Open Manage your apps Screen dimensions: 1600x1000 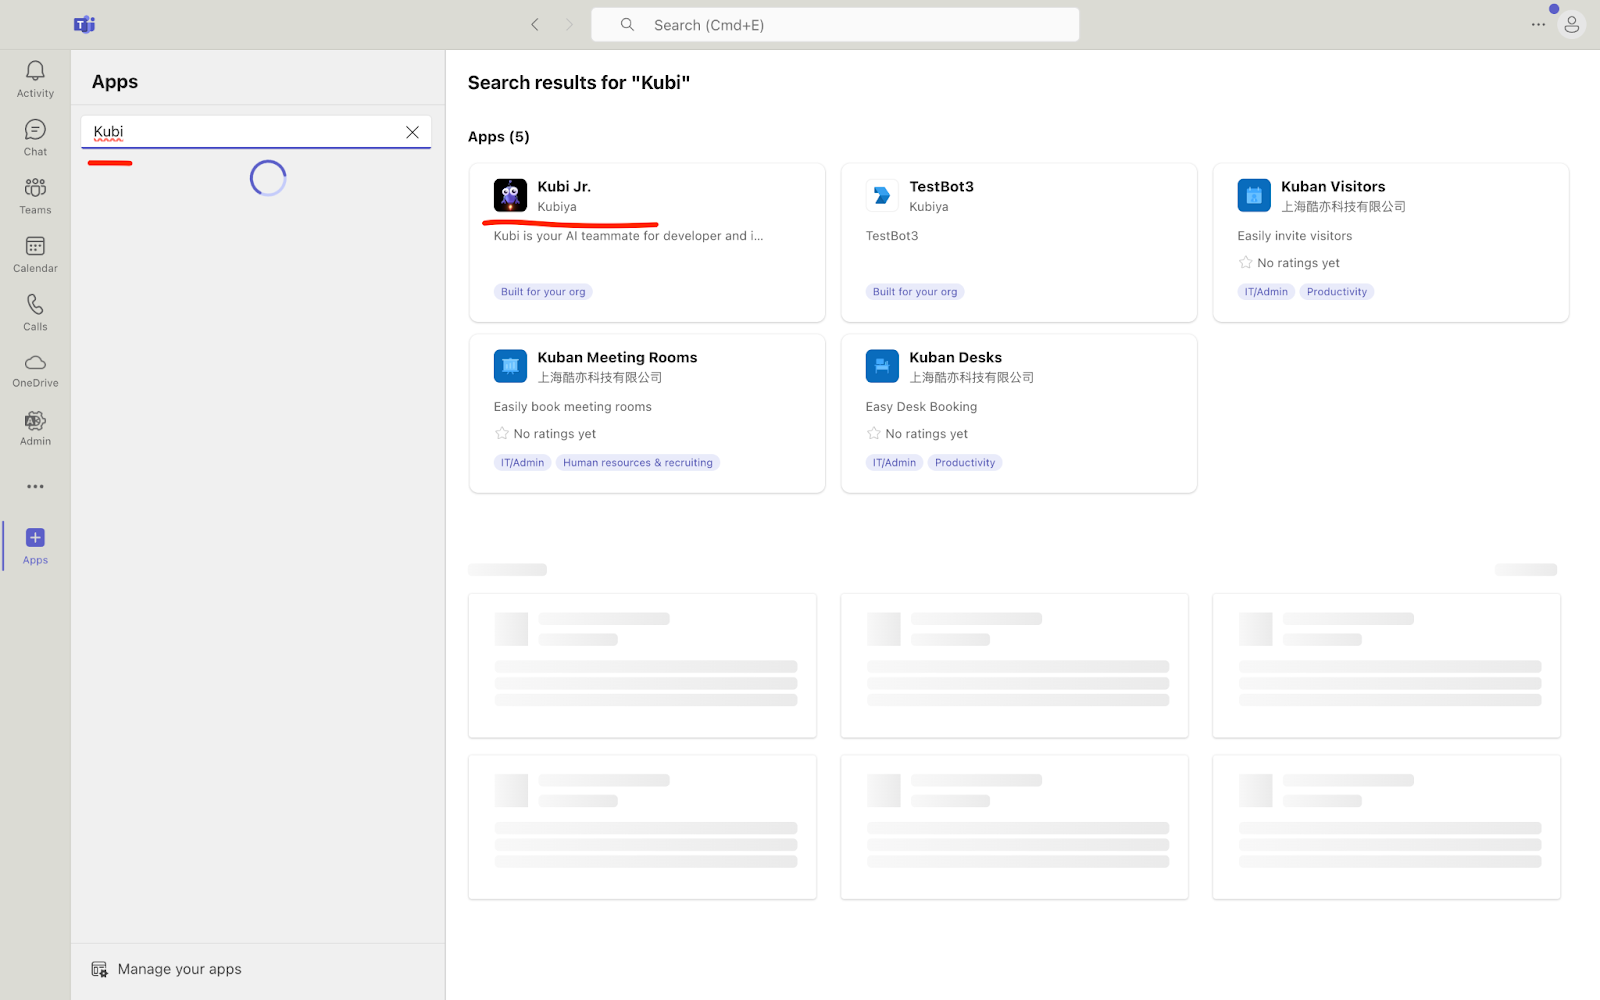click(167, 969)
